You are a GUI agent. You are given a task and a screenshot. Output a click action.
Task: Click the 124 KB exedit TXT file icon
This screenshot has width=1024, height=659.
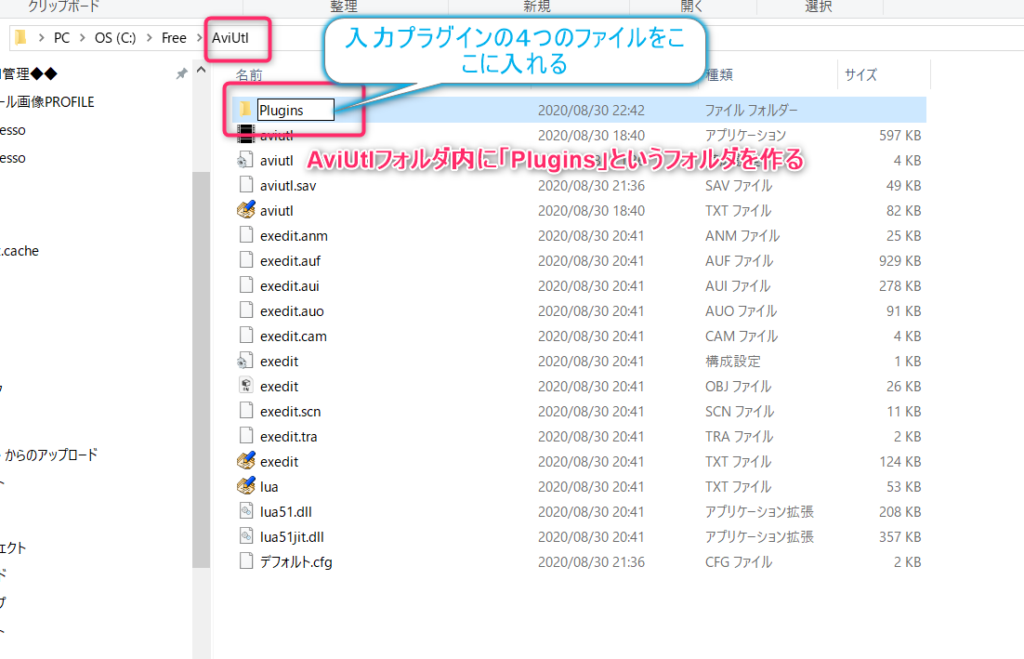click(246, 461)
